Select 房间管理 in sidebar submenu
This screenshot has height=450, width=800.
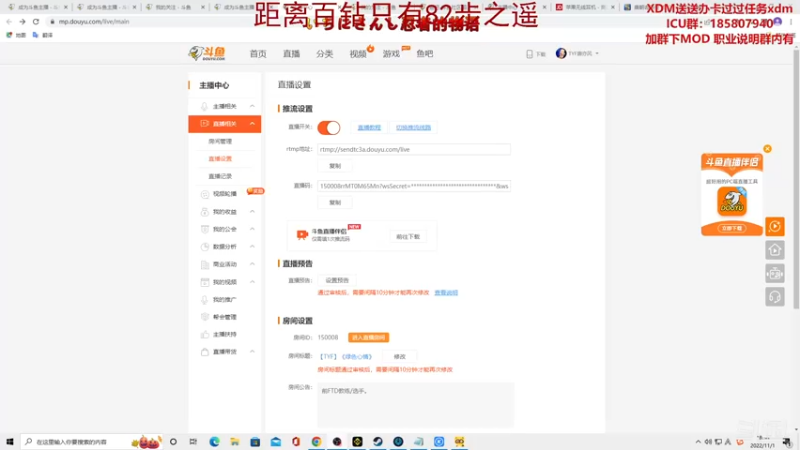tap(220, 141)
